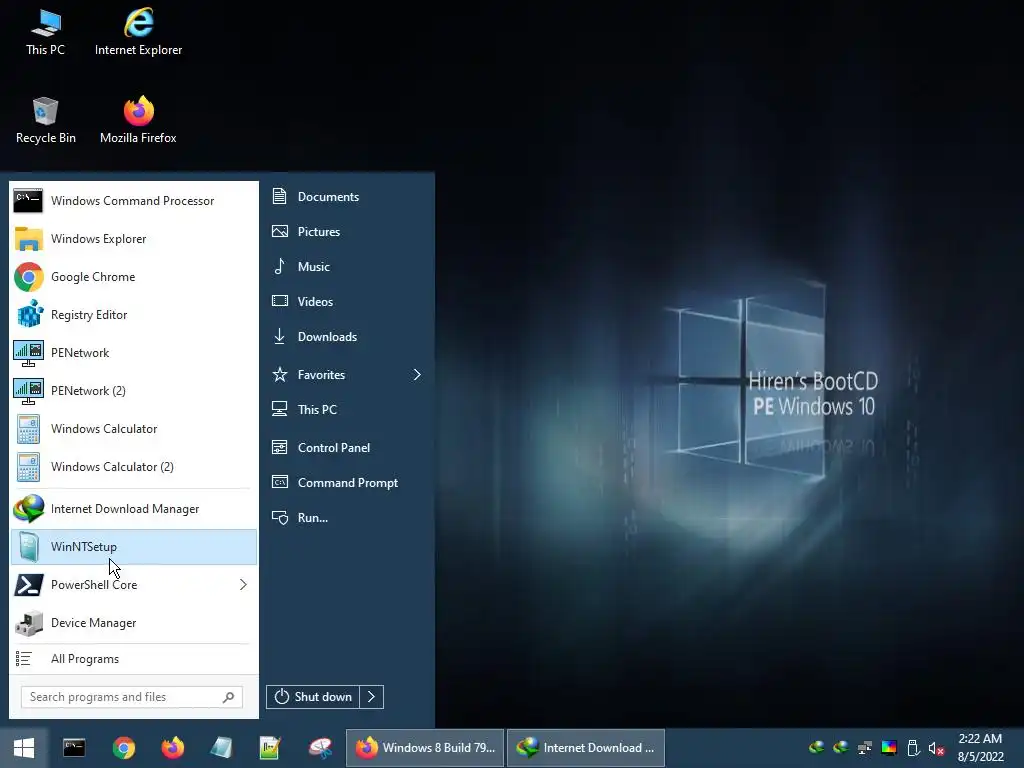Image resolution: width=1024 pixels, height=768 pixels.
Task: Show All Programs list
Action: 133,659
